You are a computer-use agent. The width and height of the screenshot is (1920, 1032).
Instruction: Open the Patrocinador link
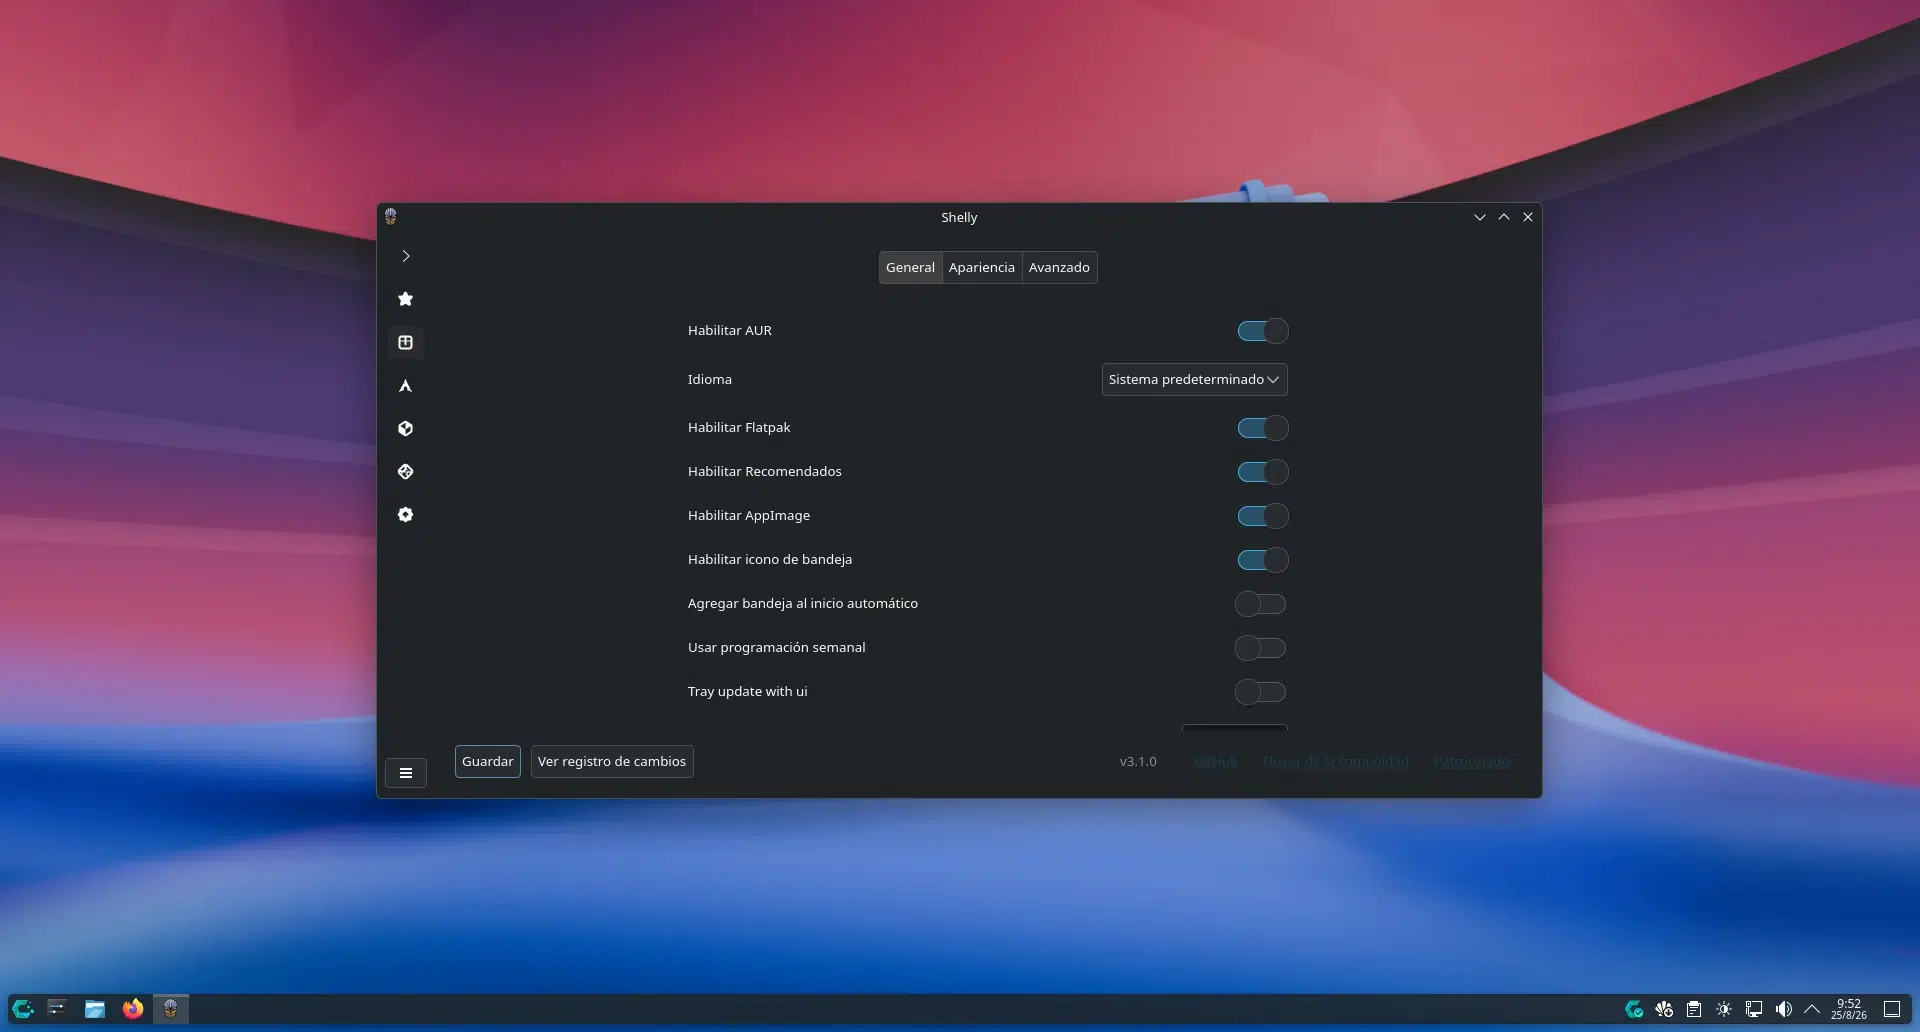(1474, 762)
